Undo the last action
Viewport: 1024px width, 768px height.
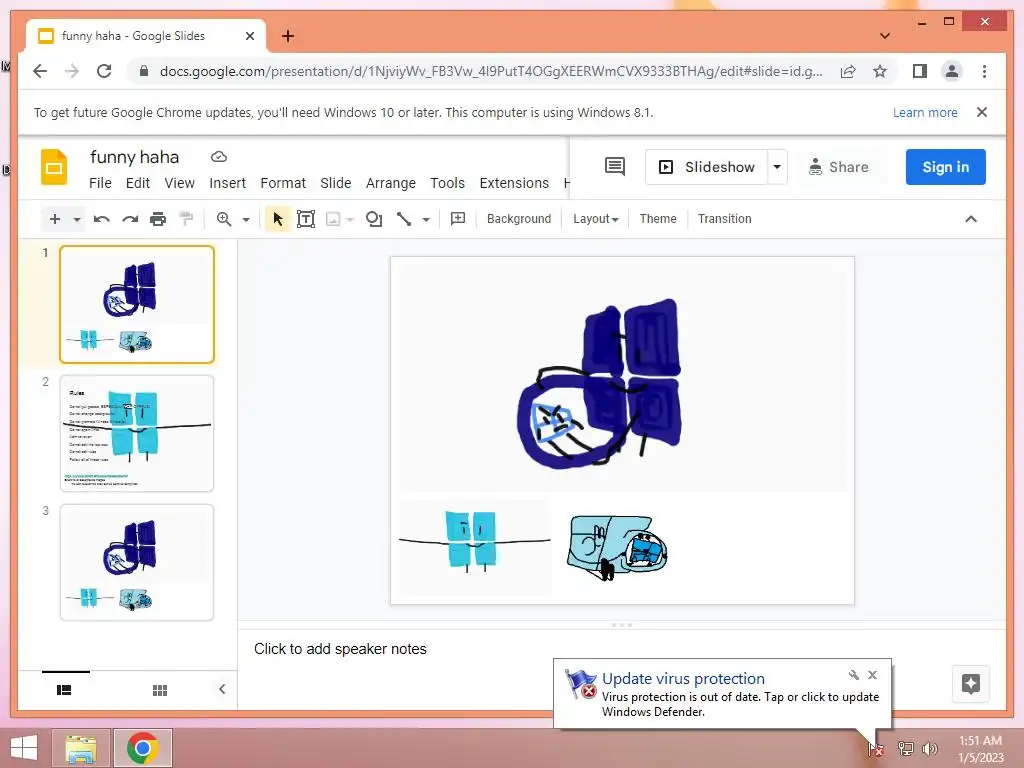[x=101, y=219]
